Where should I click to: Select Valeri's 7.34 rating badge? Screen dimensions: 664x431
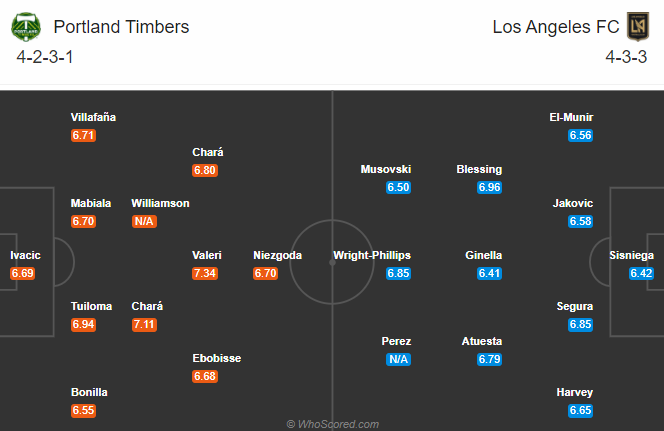205,274
